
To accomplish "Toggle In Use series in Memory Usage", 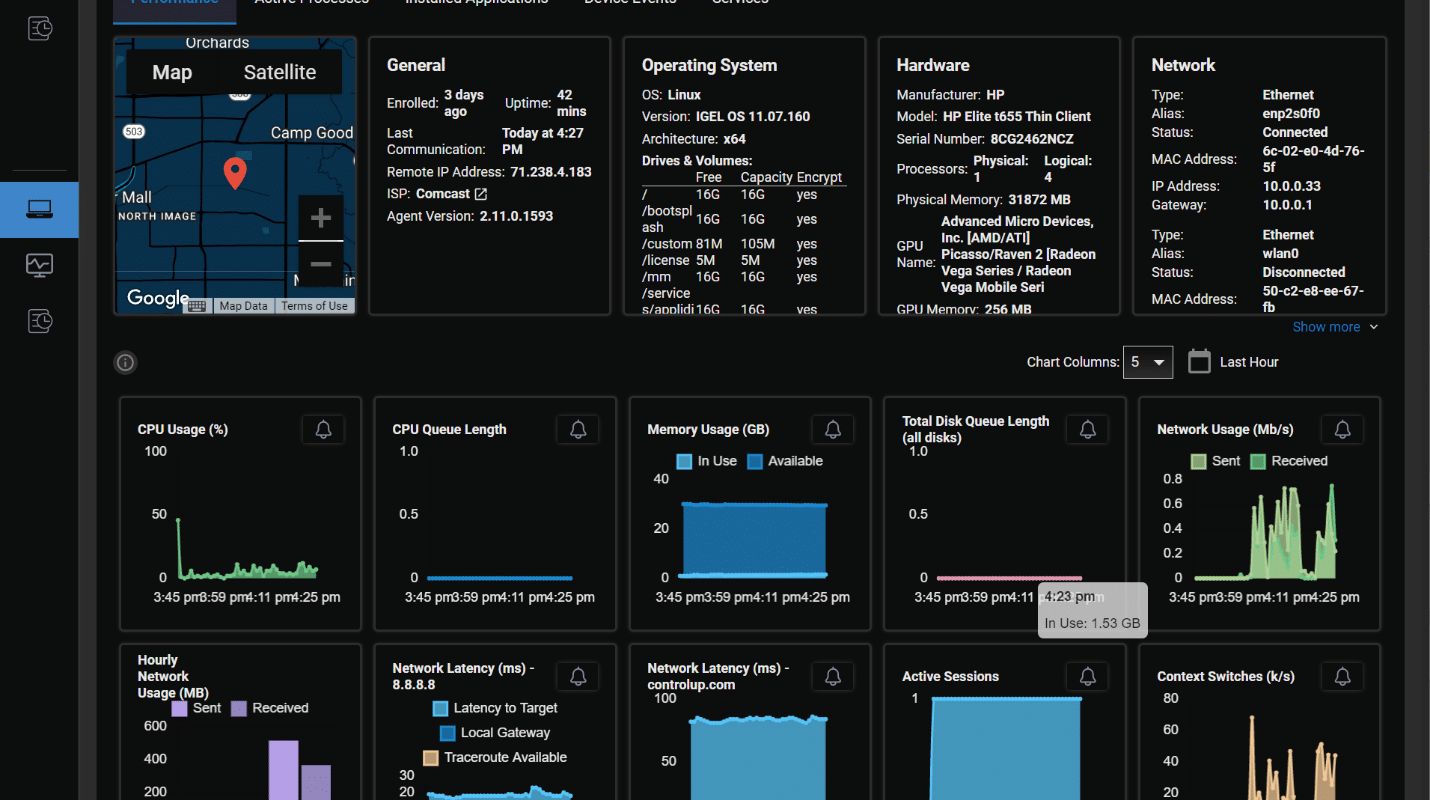I will tap(706, 461).
